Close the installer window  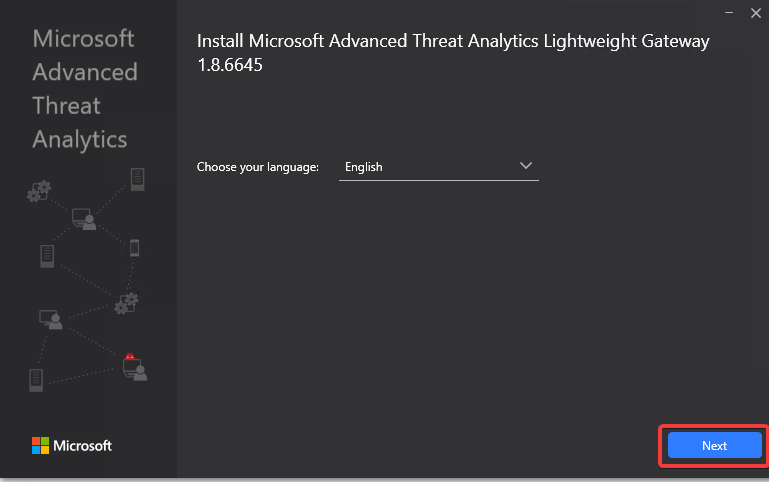755,12
